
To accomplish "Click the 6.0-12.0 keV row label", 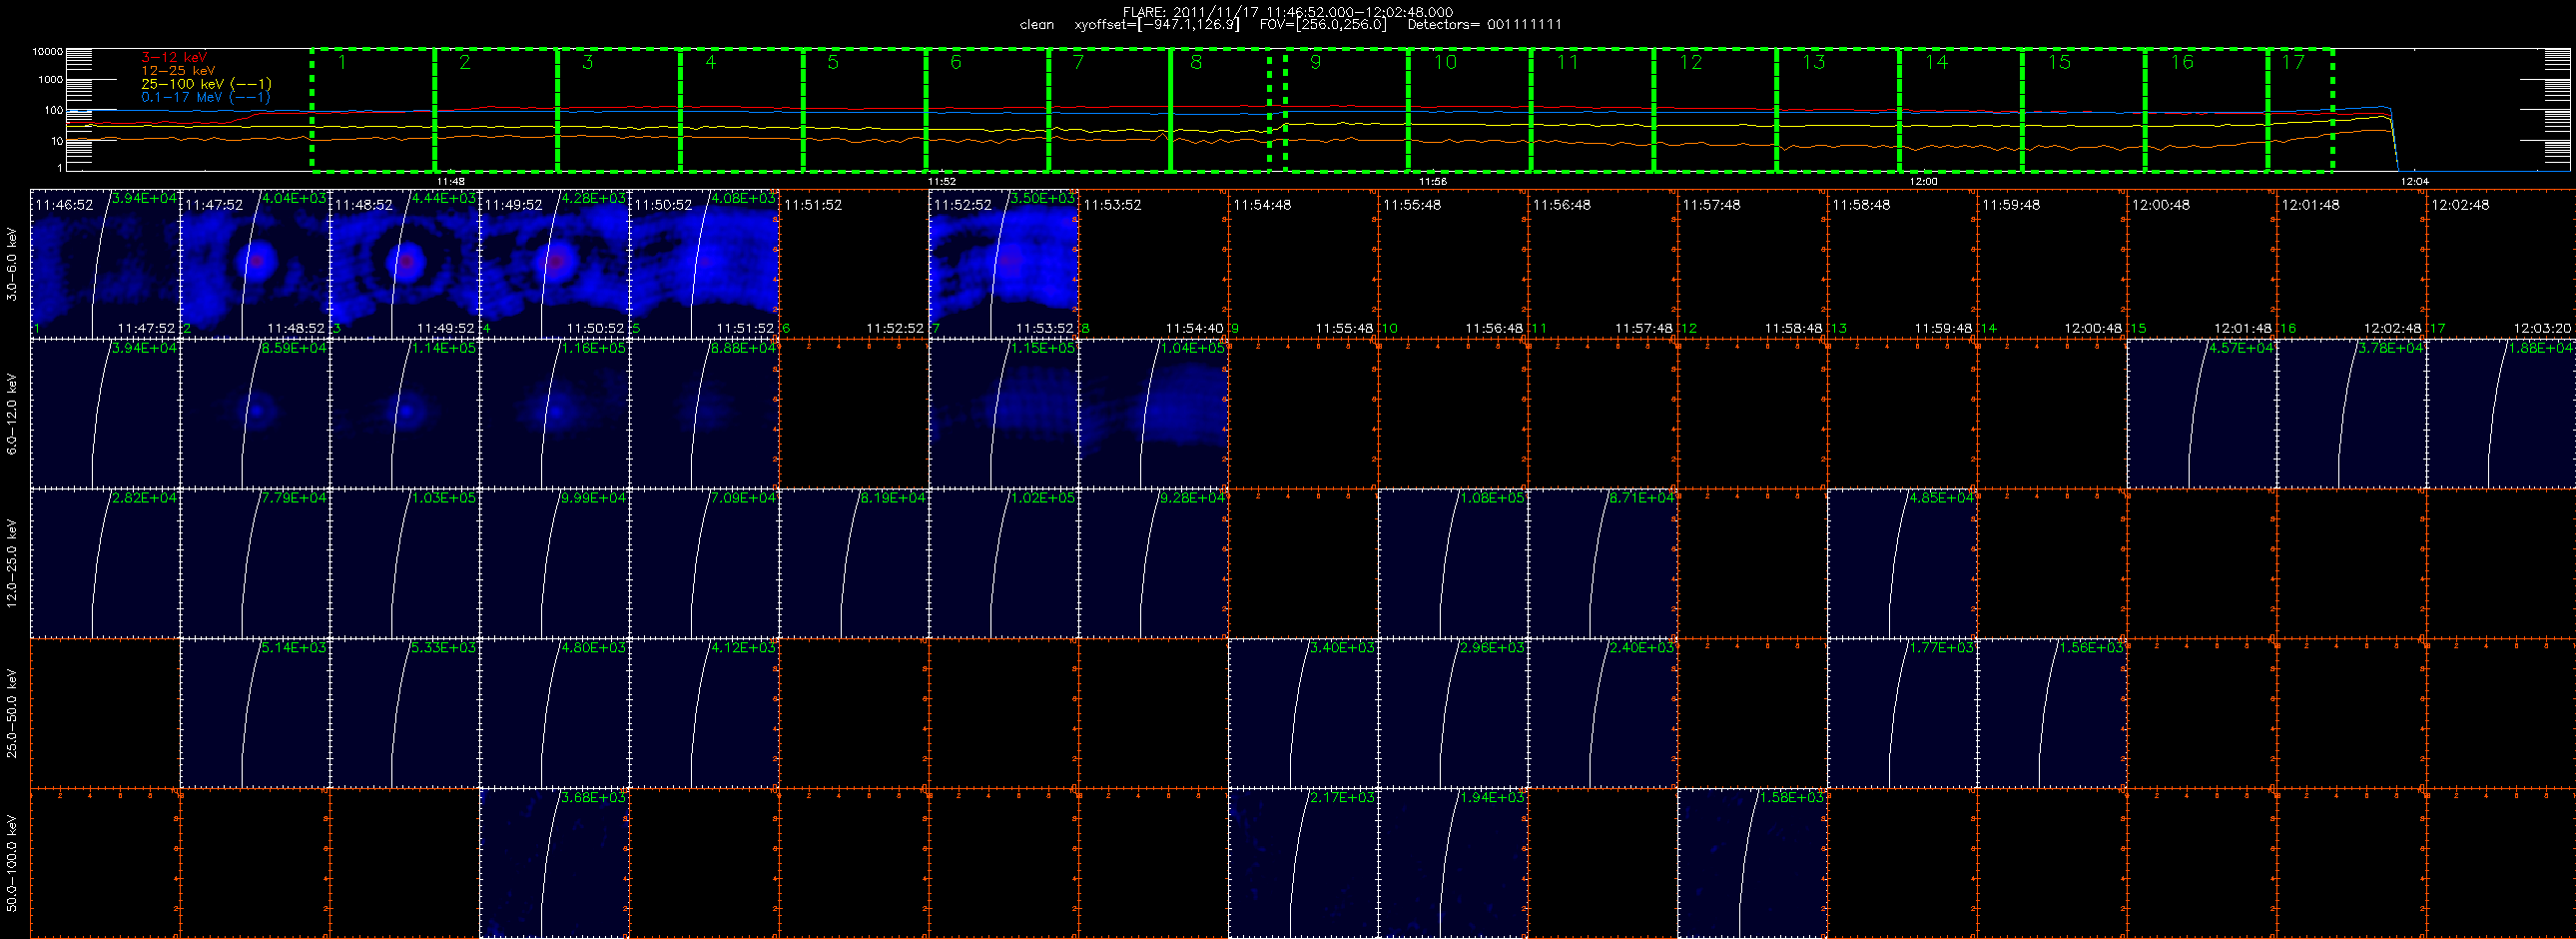I will [12, 414].
